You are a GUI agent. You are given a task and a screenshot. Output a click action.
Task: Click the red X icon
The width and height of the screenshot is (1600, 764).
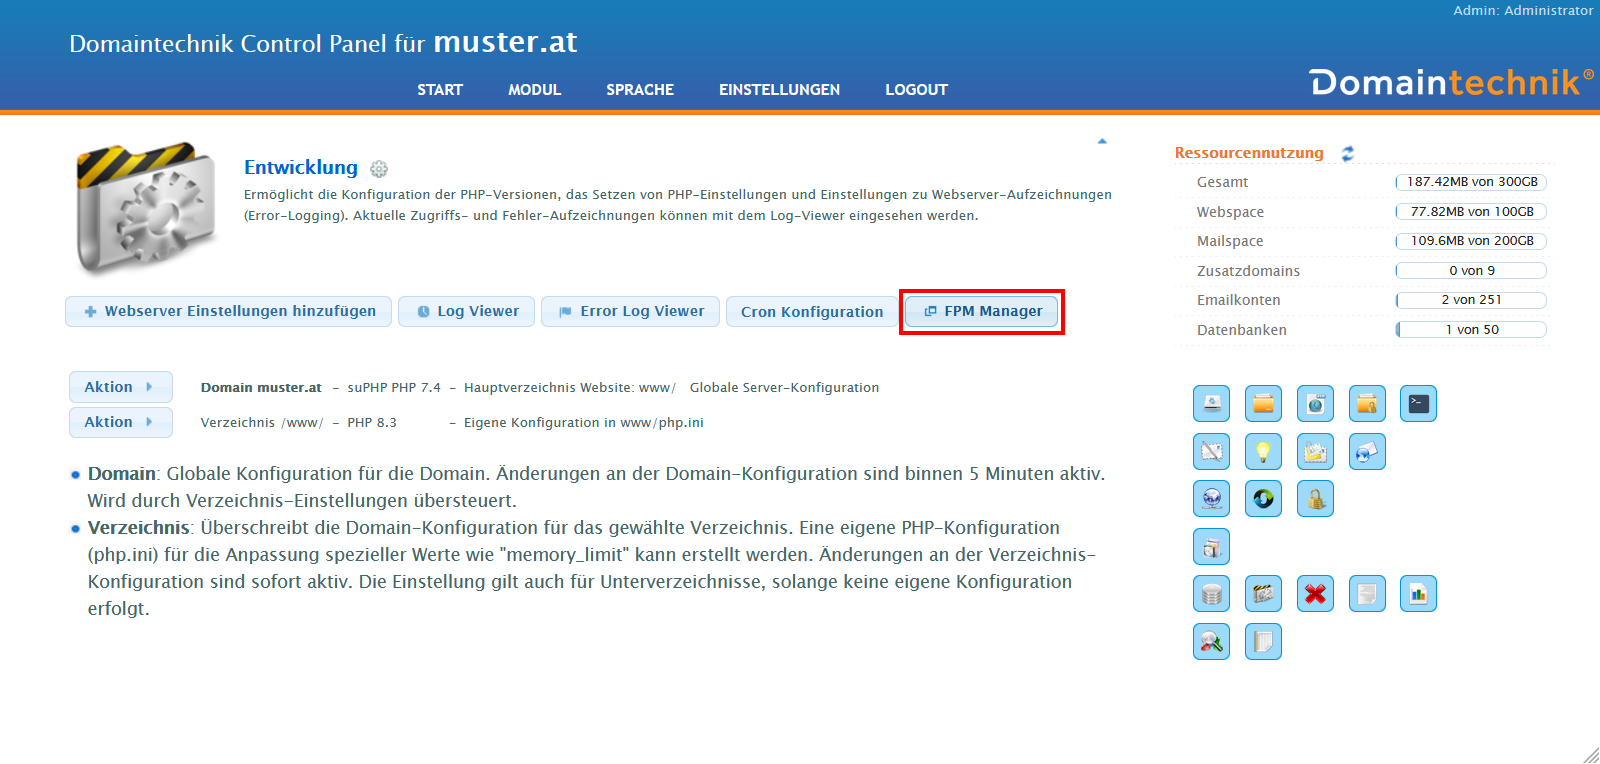coord(1316,594)
